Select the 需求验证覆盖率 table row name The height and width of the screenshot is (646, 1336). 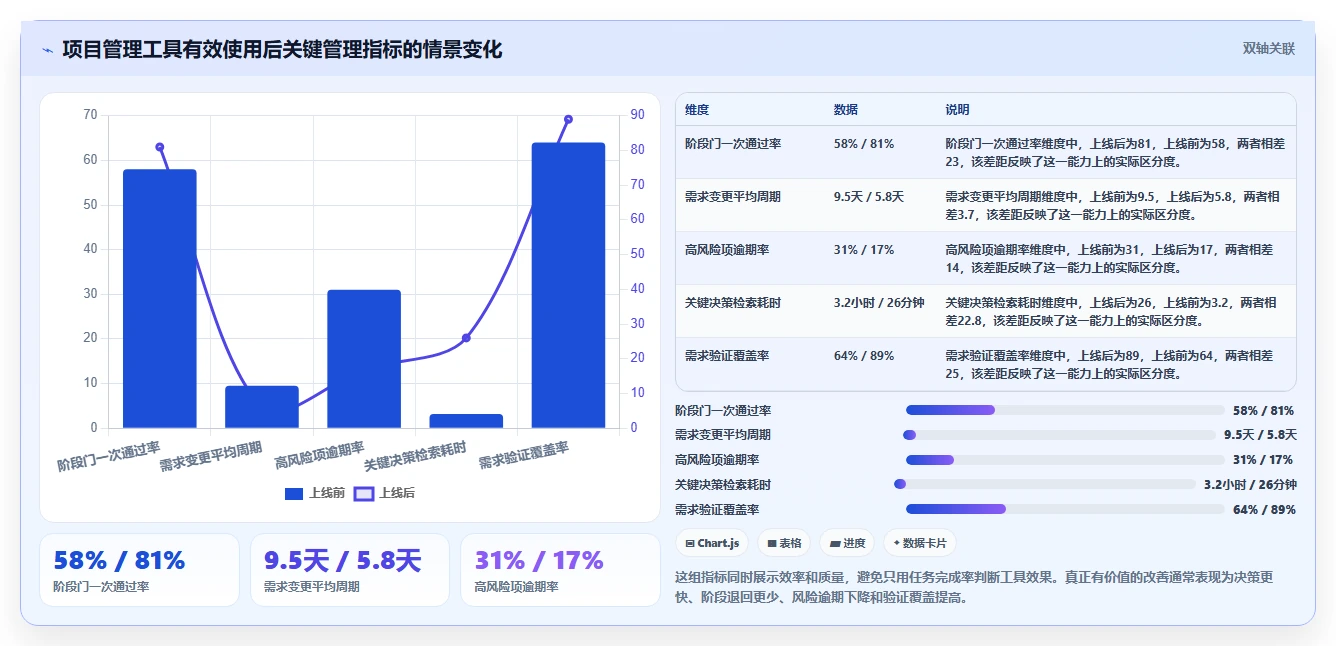(x=727, y=355)
